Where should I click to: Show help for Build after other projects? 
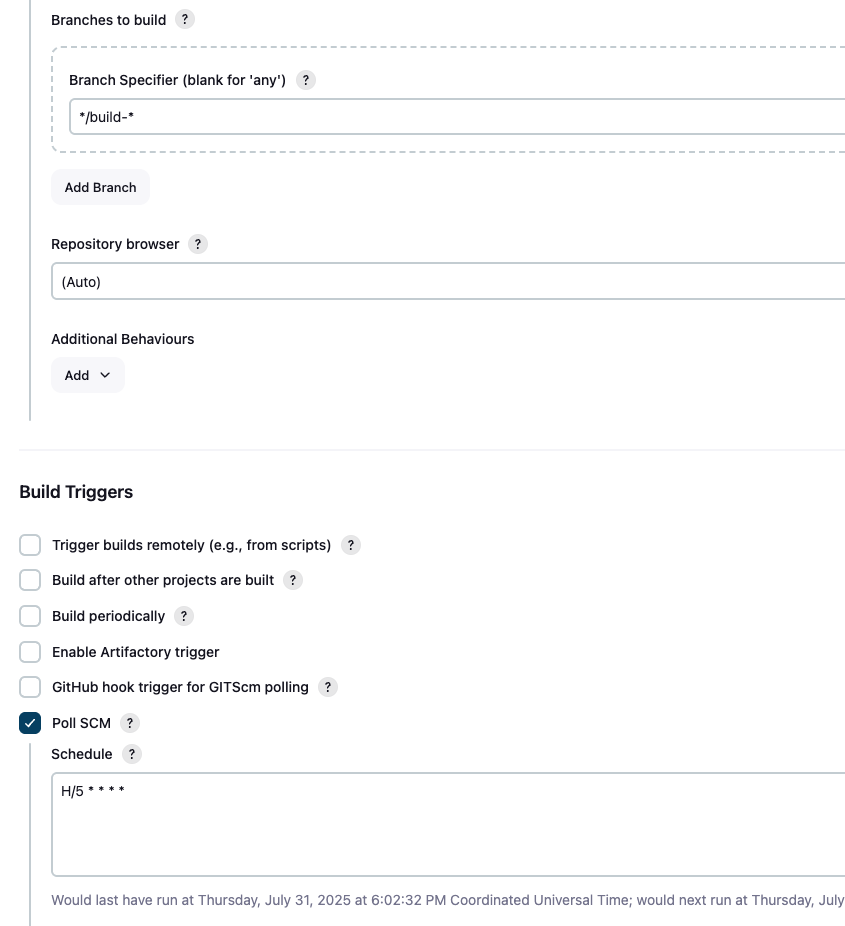293,580
